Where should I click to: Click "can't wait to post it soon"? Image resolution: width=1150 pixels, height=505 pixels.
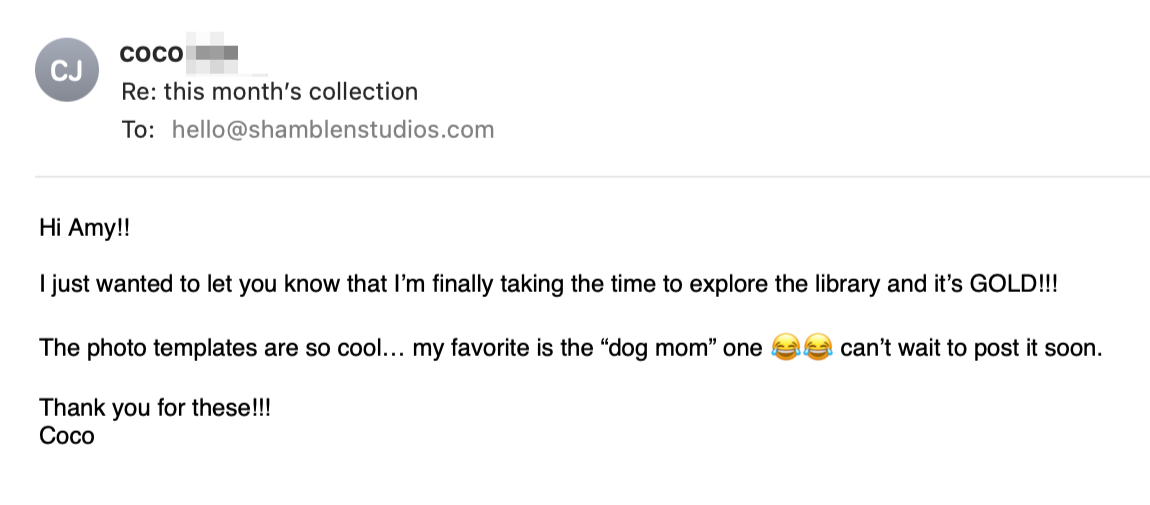(x=969, y=350)
